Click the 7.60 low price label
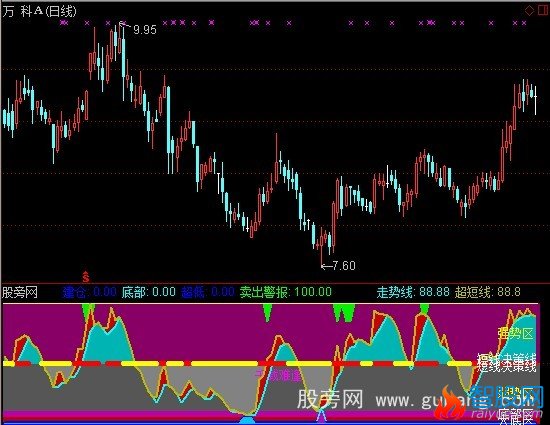The image size is (550, 425). click(344, 265)
